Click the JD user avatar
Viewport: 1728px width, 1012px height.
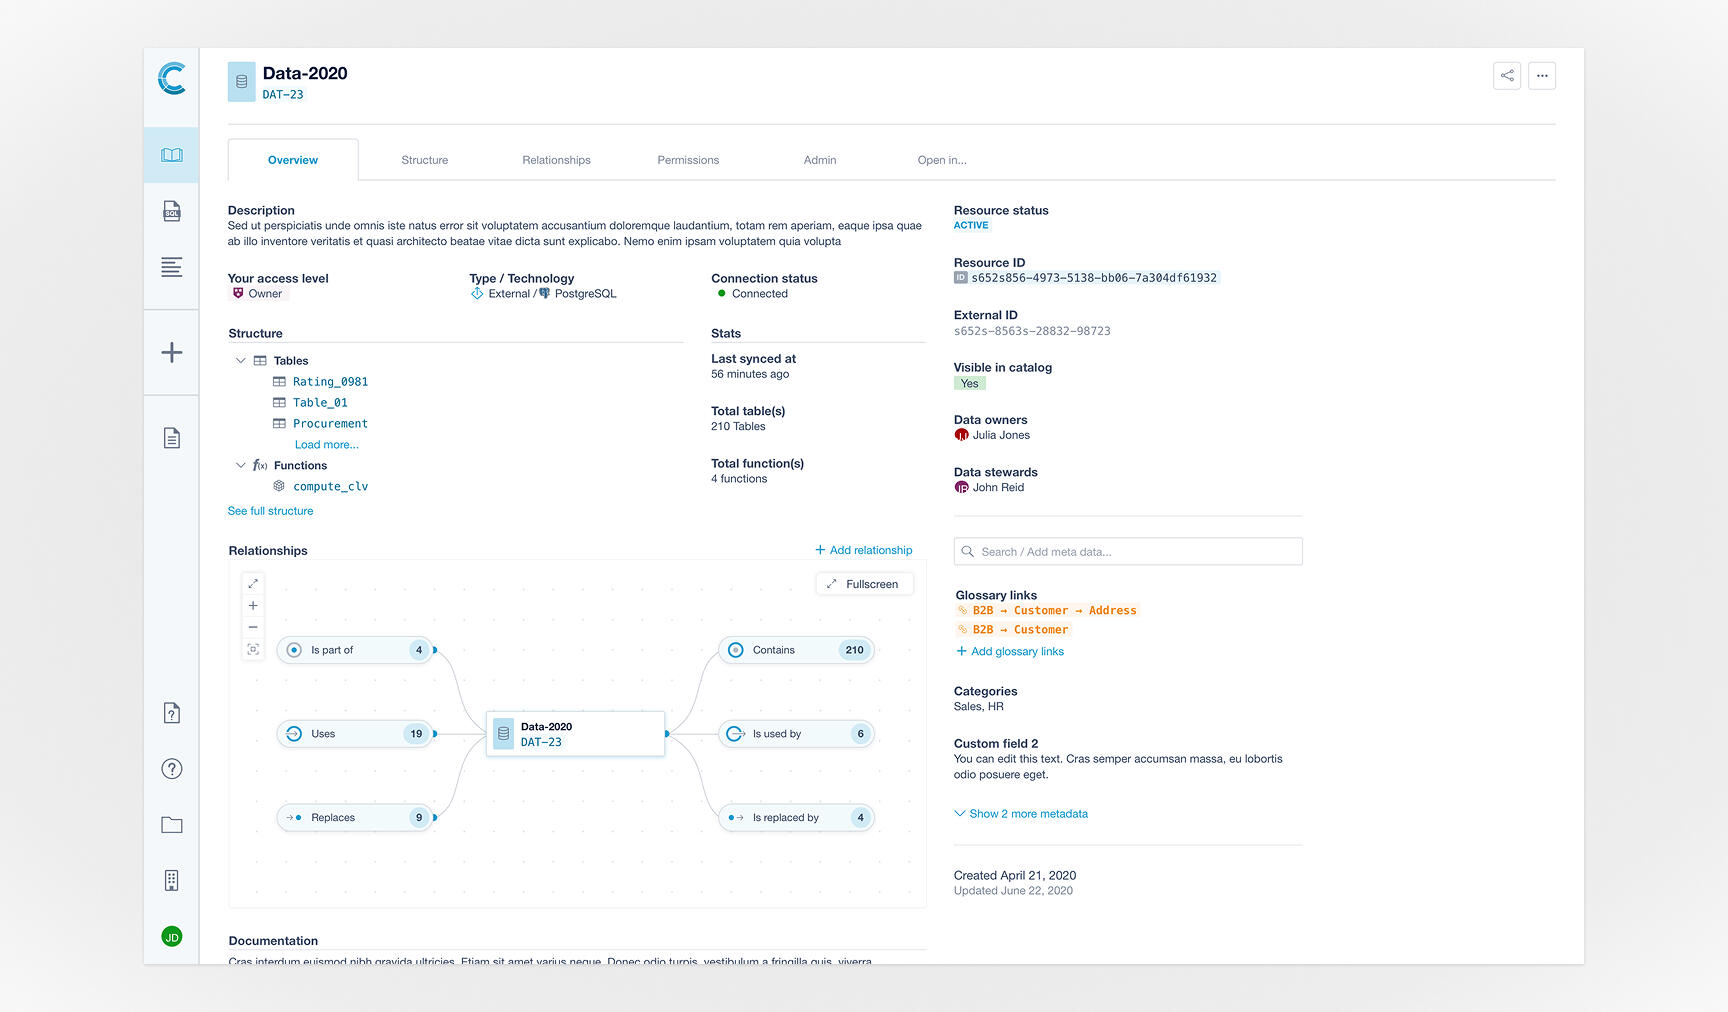pos(172,937)
